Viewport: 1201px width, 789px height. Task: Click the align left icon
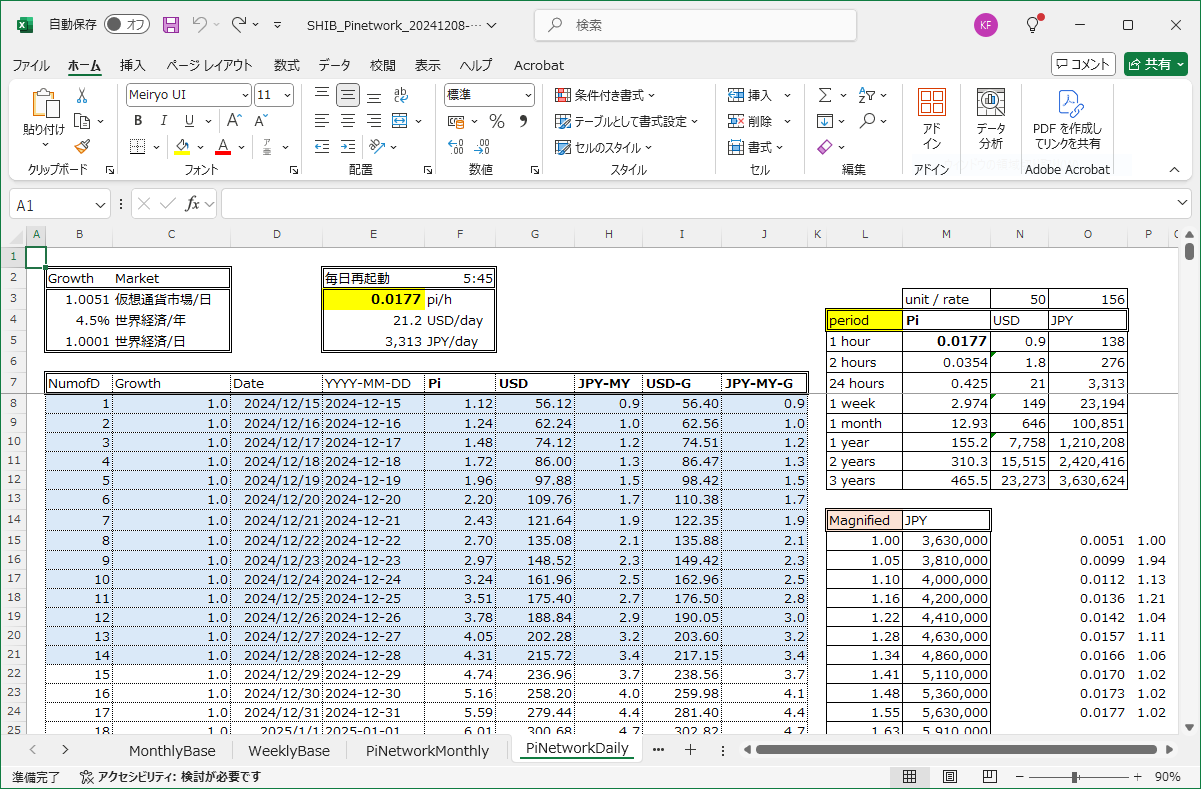click(x=321, y=121)
